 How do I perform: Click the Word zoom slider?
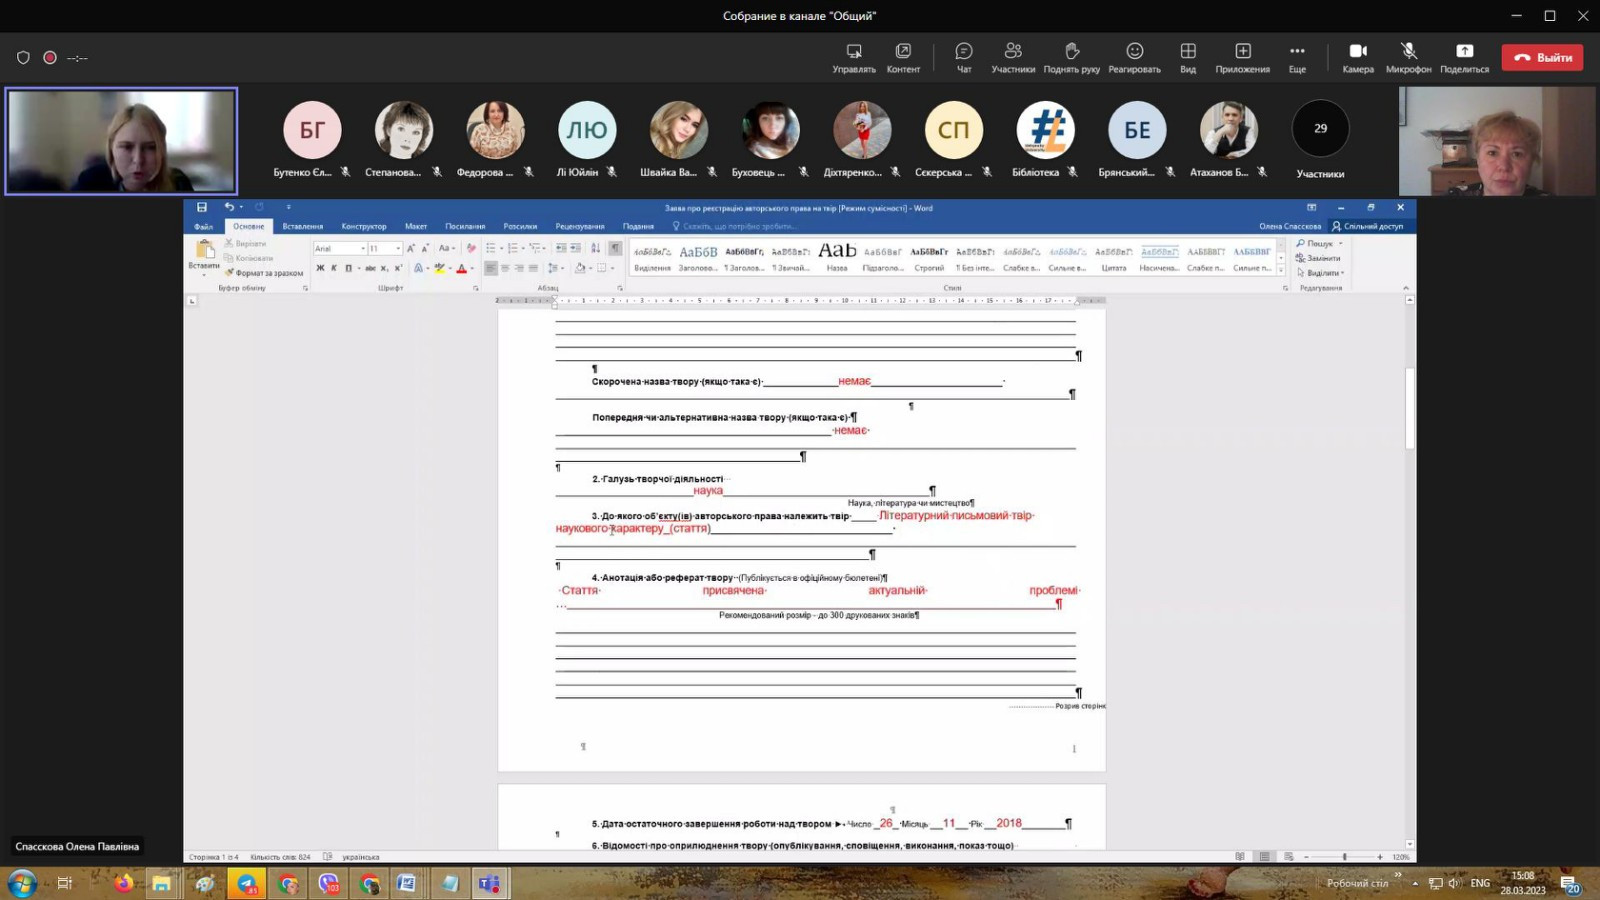[x=1344, y=857]
